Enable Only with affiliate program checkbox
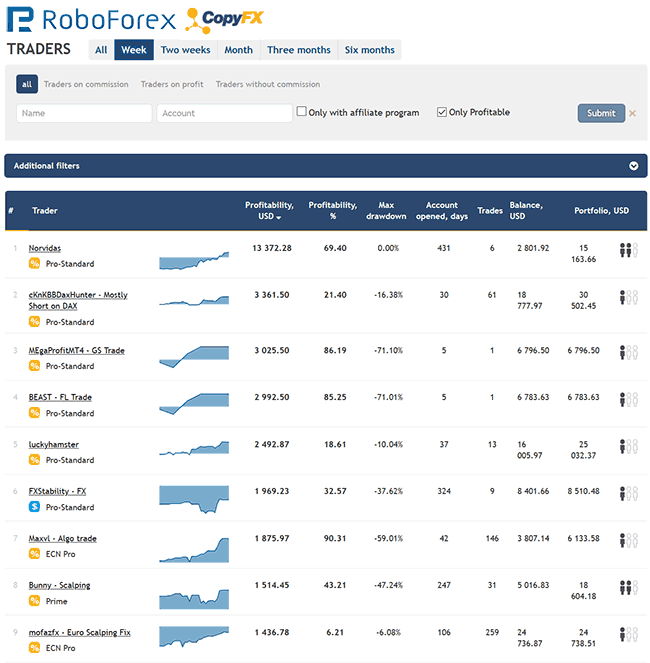Image resolution: width=650 pixels, height=663 pixels. click(302, 111)
